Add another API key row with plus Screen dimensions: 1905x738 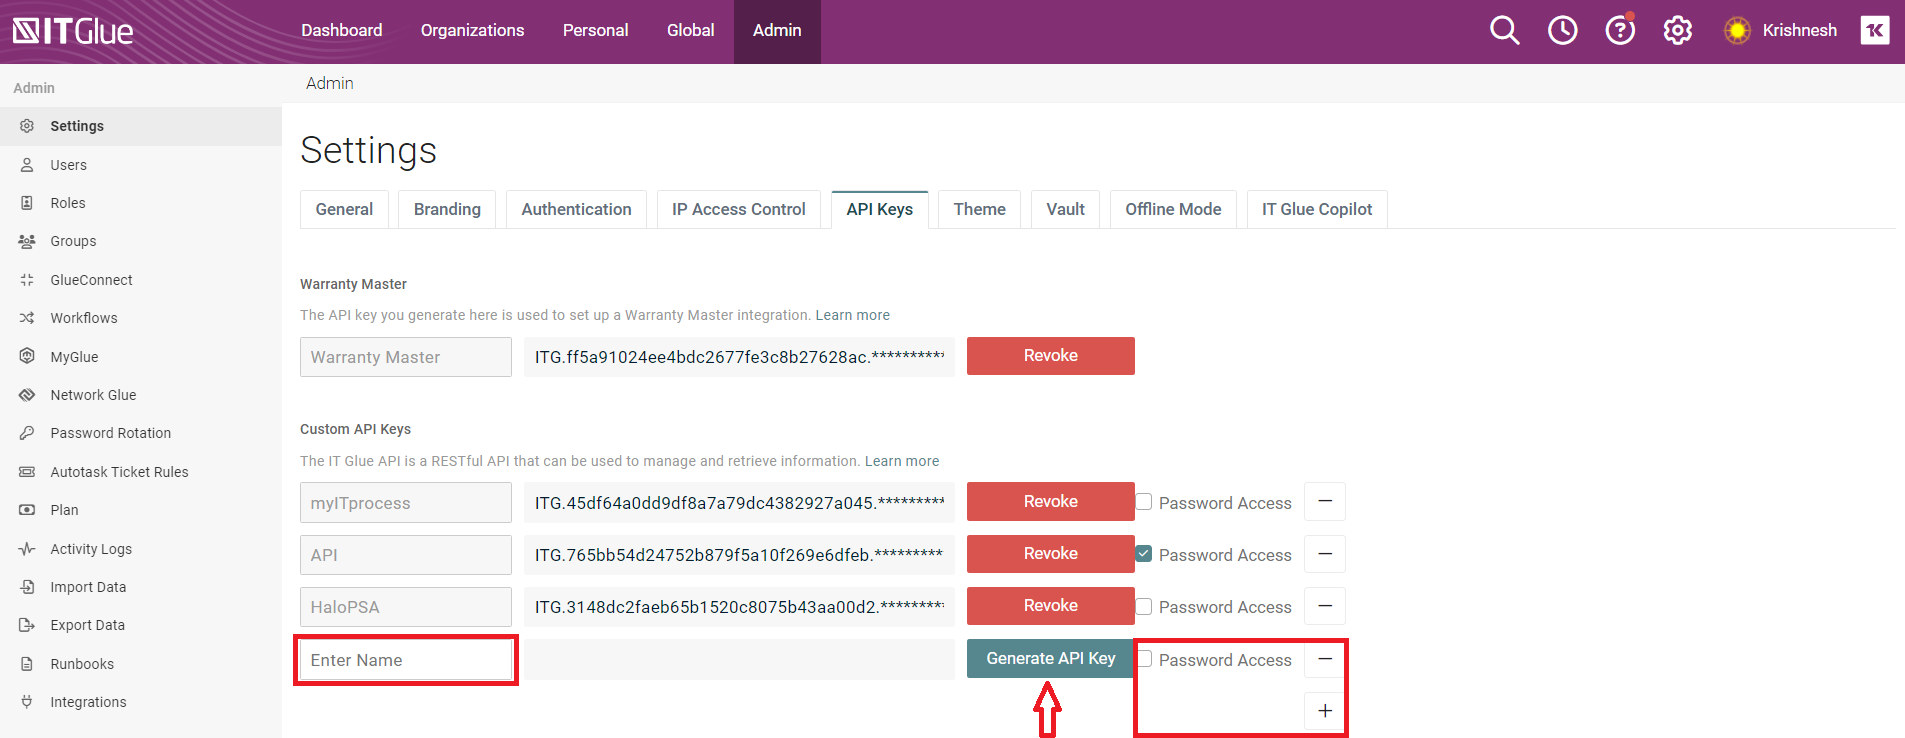click(1325, 711)
